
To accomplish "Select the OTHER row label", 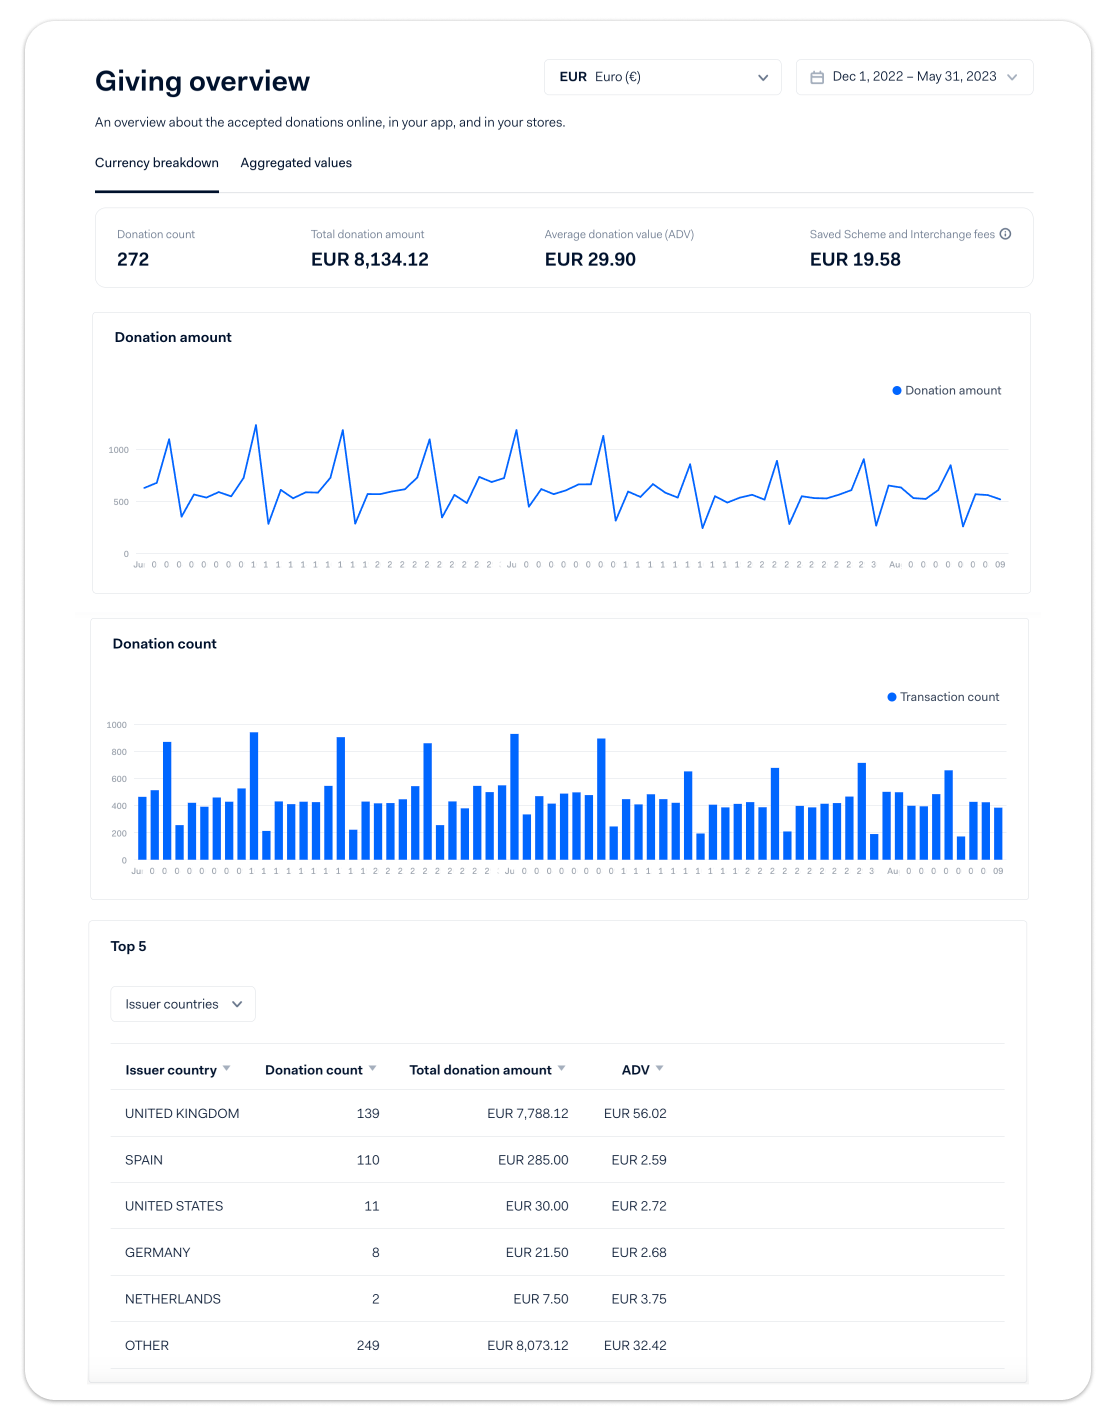I will click(x=147, y=1346).
